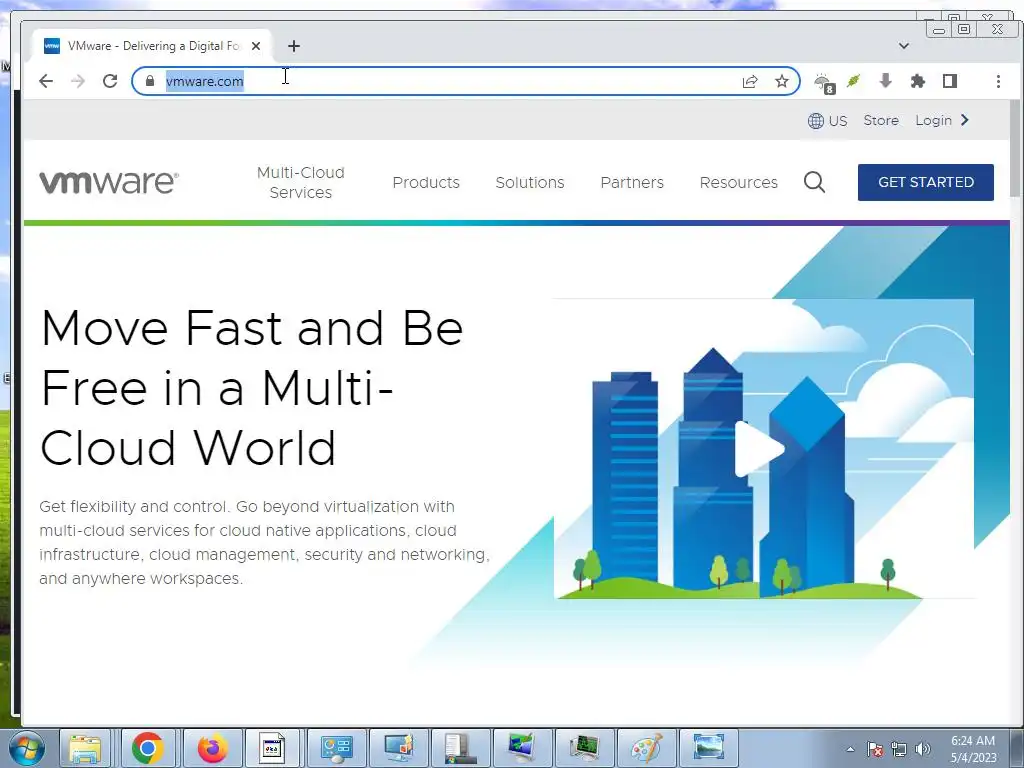Open the Products menu
The height and width of the screenshot is (768, 1024).
click(x=426, y=182)
